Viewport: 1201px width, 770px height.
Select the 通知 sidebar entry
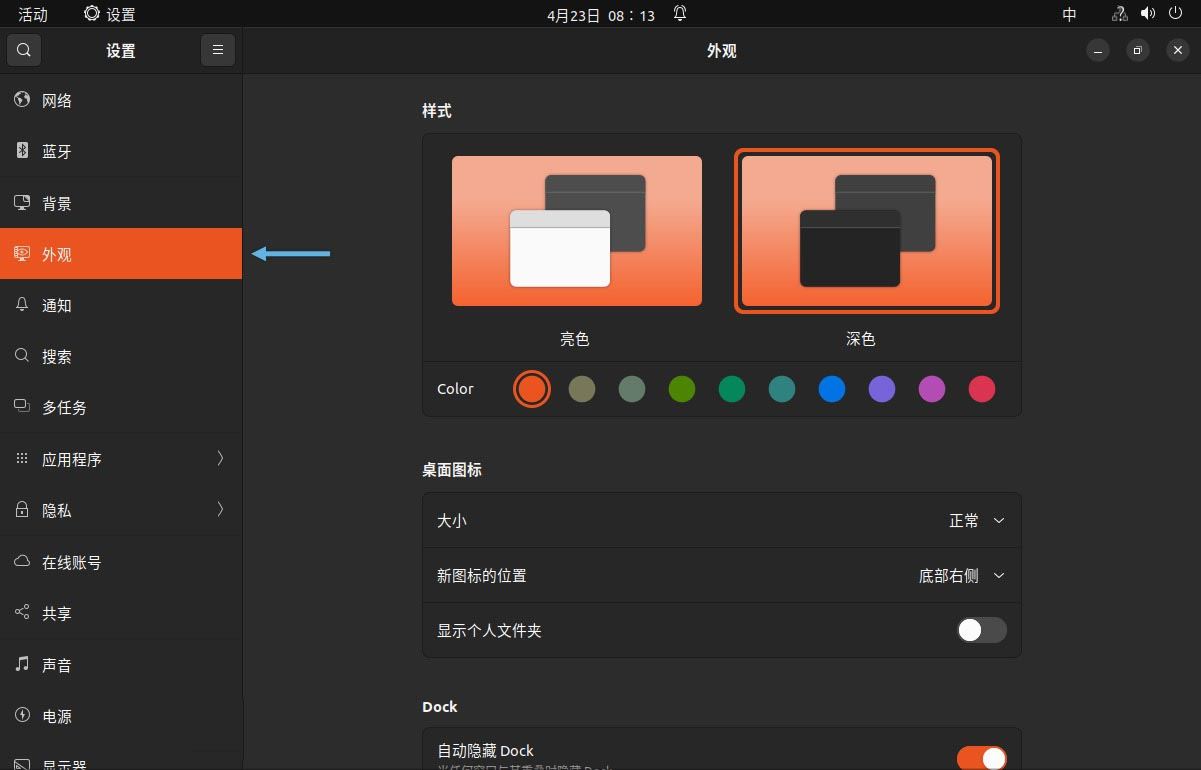(x=121, y=305)
